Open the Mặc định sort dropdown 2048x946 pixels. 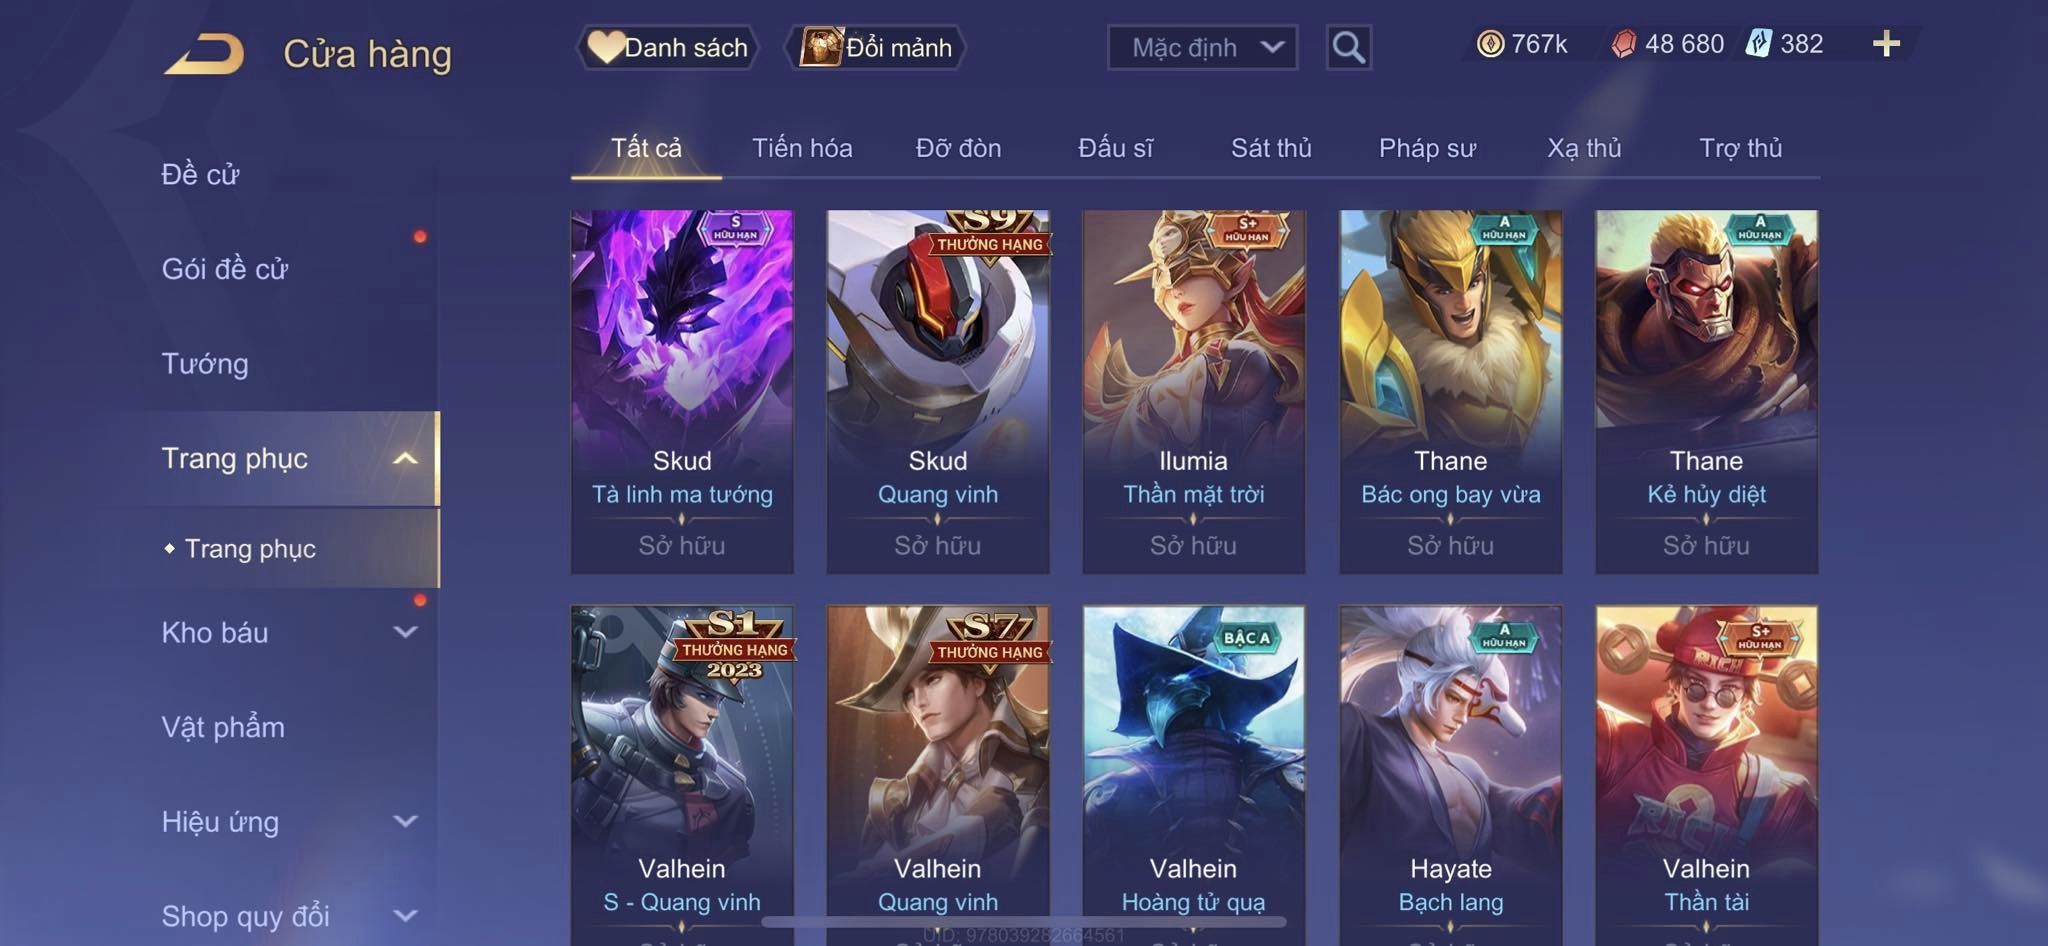1202,47
